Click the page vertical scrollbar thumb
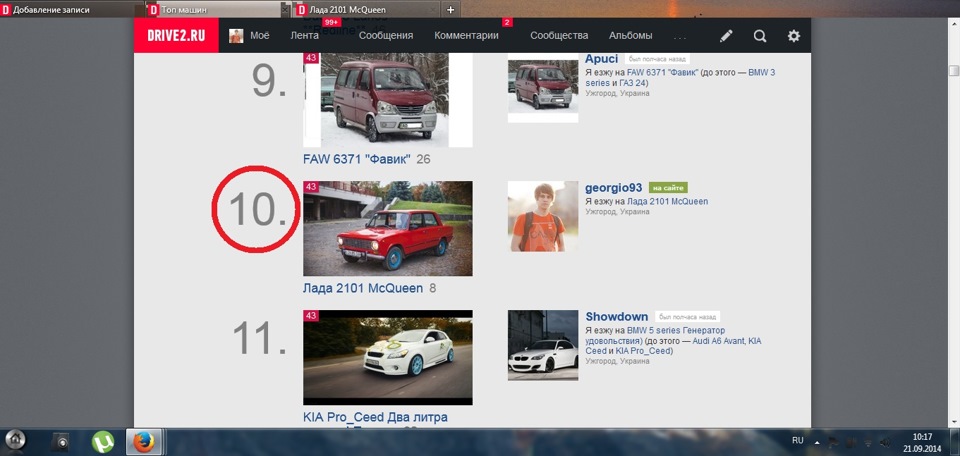Image resolution: width=960 pixels, height=456 pixels. pos(954,70)
